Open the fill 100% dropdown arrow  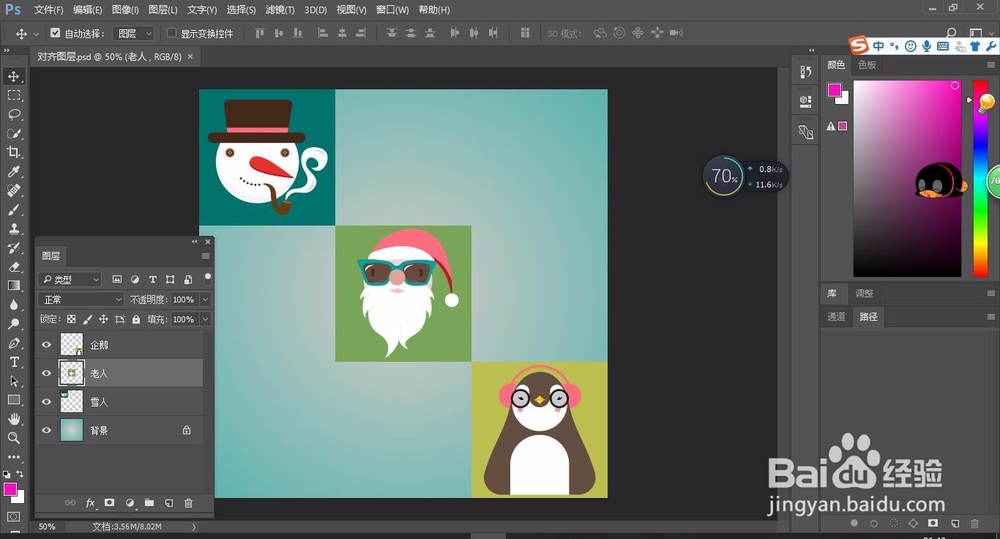pyautogui.click(x=205, y=319)
